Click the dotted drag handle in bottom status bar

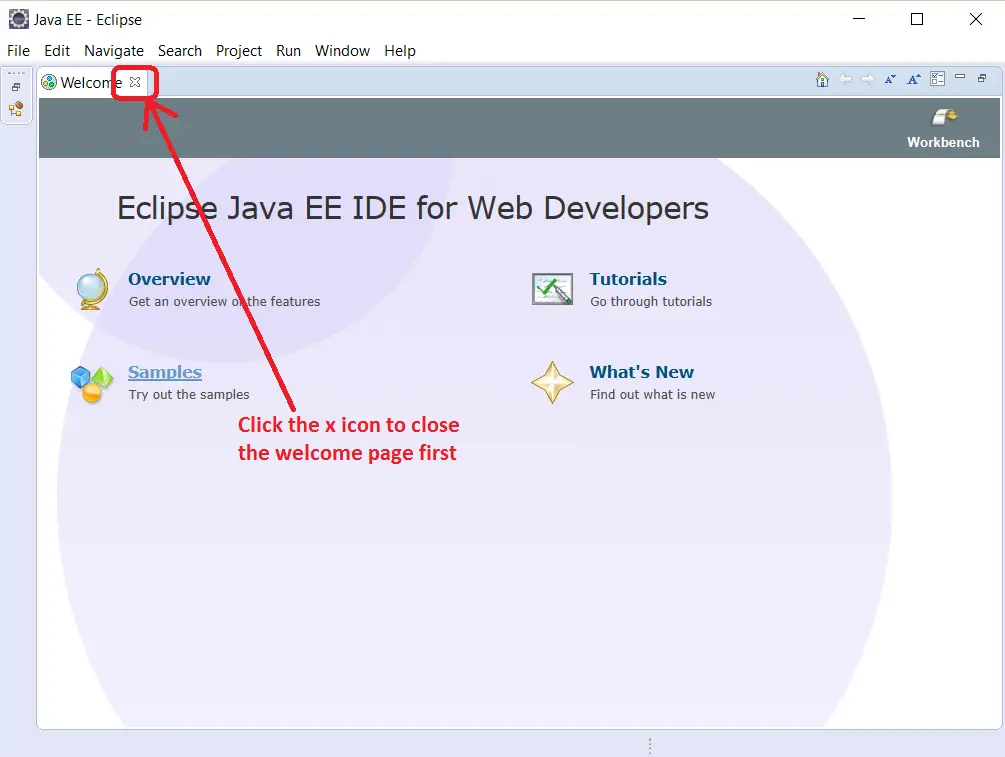[650, 745]
